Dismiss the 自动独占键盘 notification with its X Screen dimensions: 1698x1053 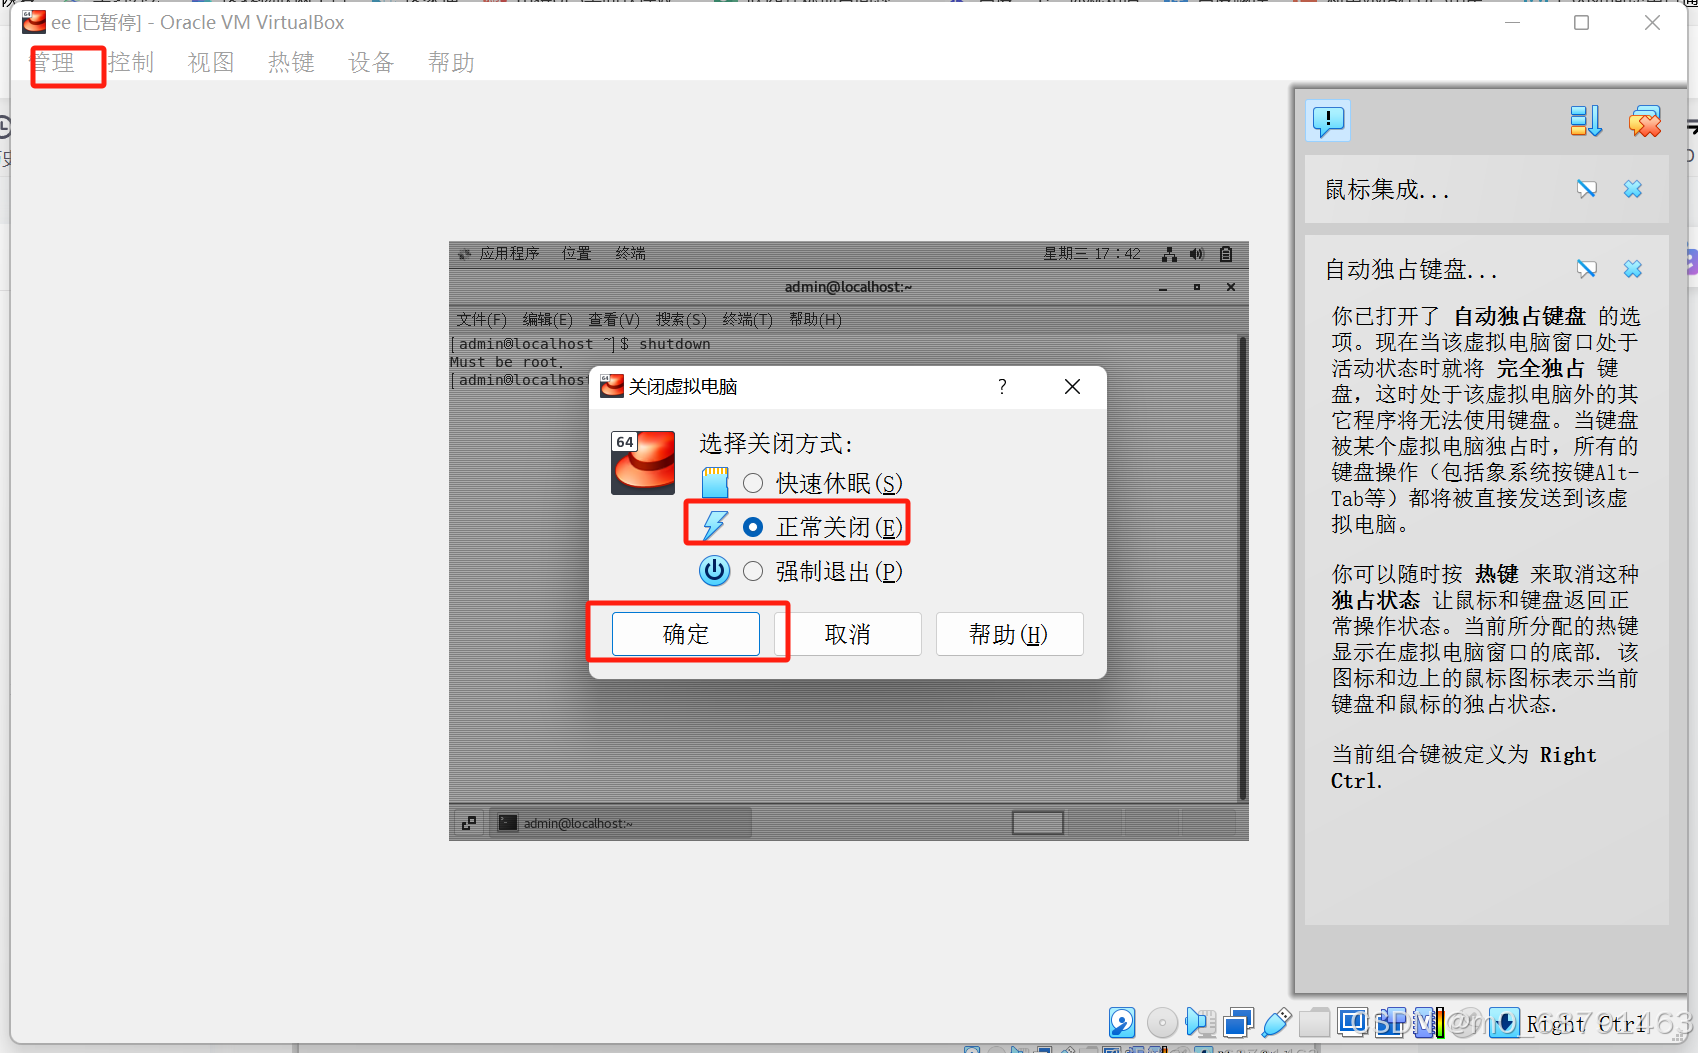[1633, 269]
